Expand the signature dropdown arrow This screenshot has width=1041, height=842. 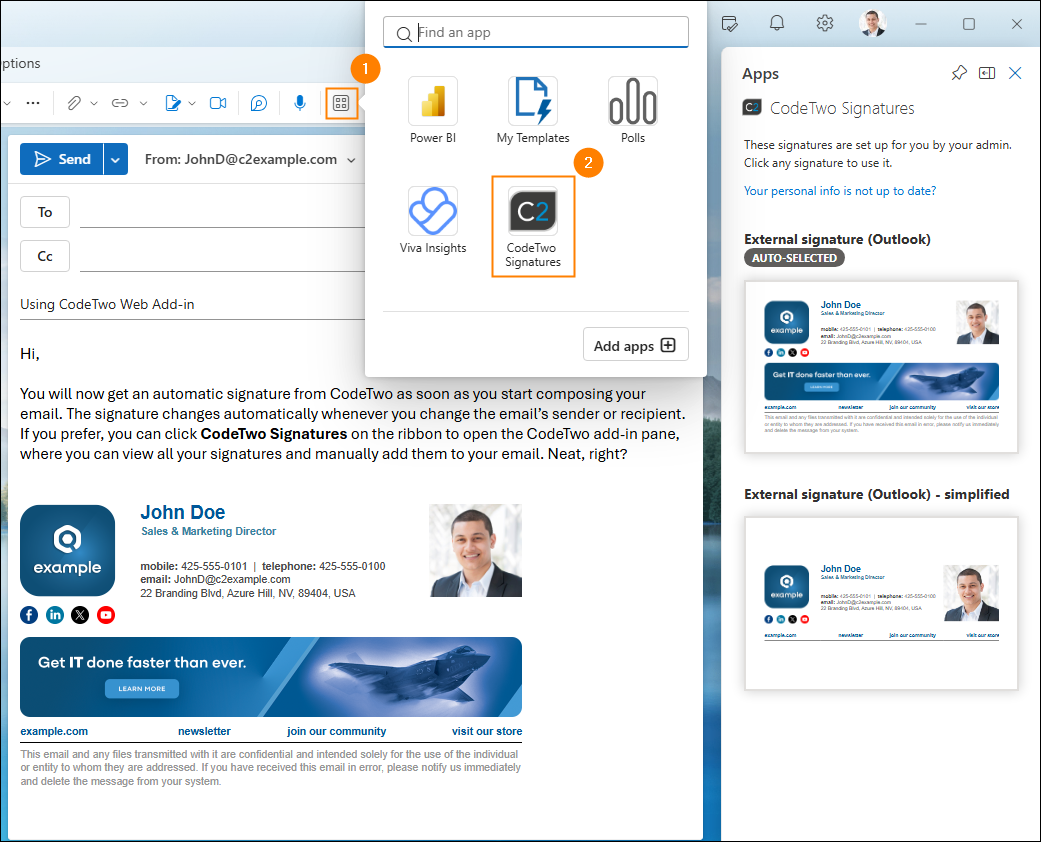[192, 104]
